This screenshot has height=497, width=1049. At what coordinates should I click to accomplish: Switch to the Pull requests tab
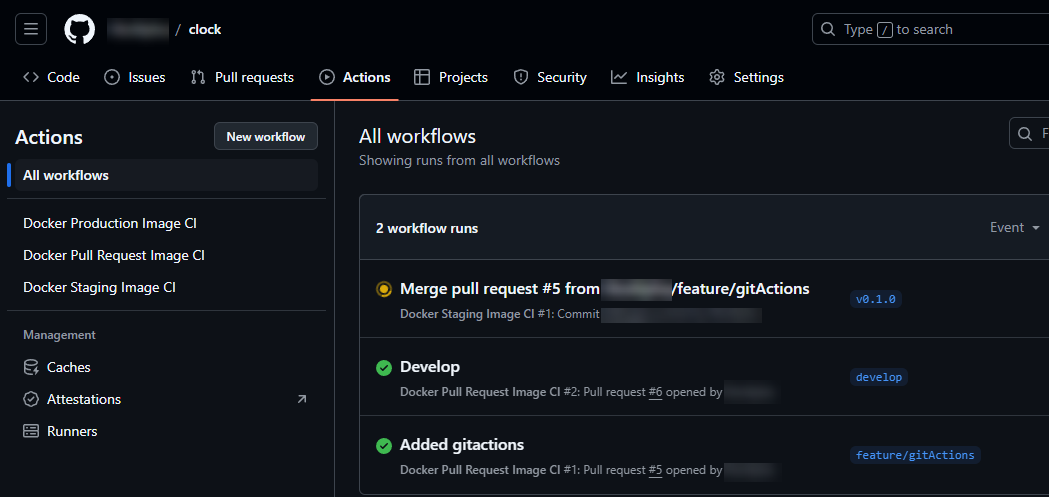[242, 77]
